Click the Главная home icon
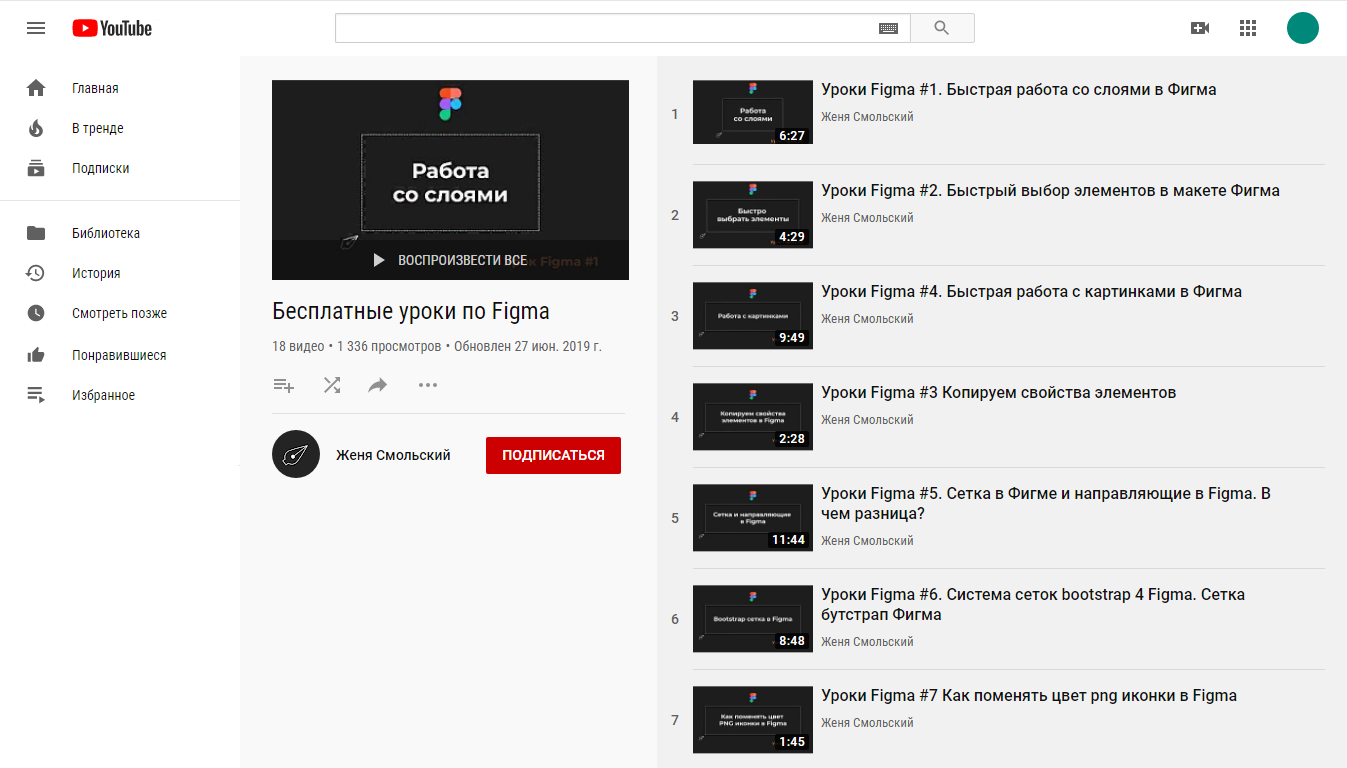 tap(36, 88)
